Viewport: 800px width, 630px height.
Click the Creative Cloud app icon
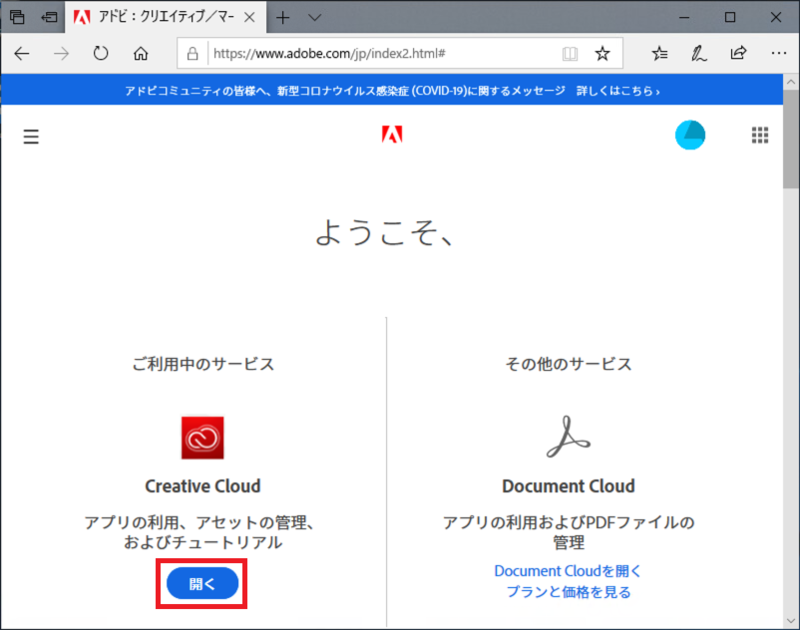click(x=203, y=438)
